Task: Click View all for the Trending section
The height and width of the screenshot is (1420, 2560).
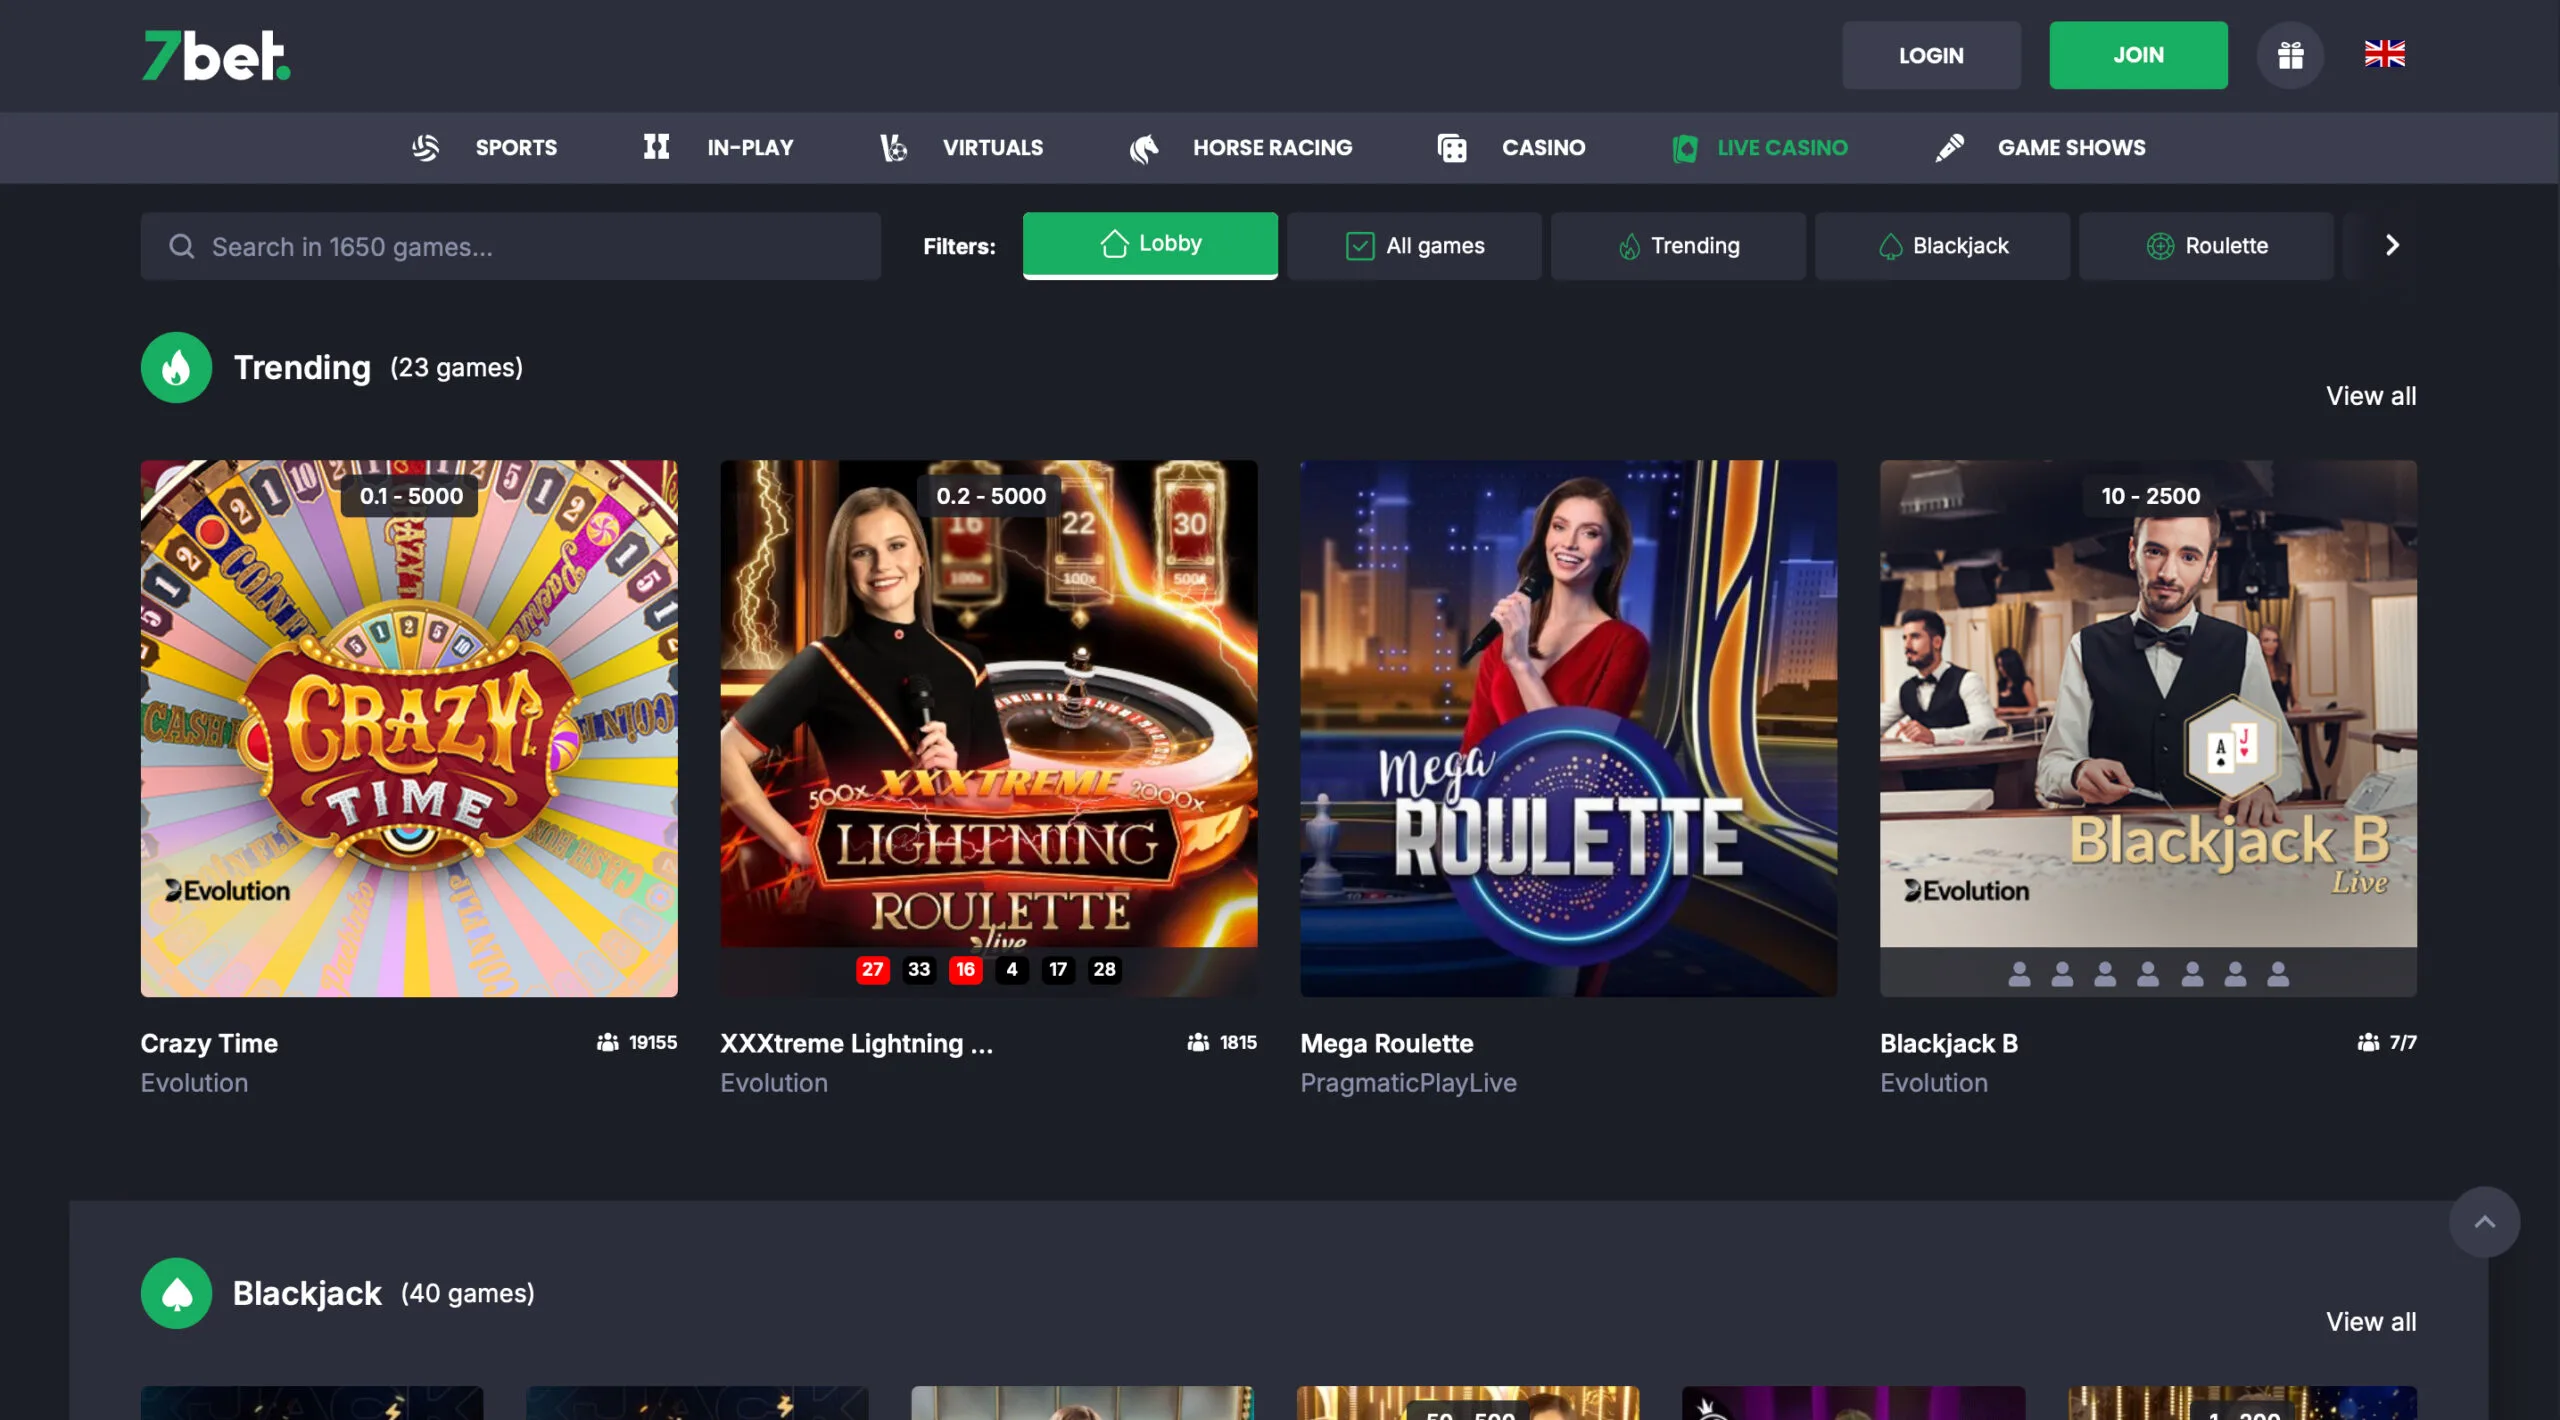Action: pos(2371,396)
